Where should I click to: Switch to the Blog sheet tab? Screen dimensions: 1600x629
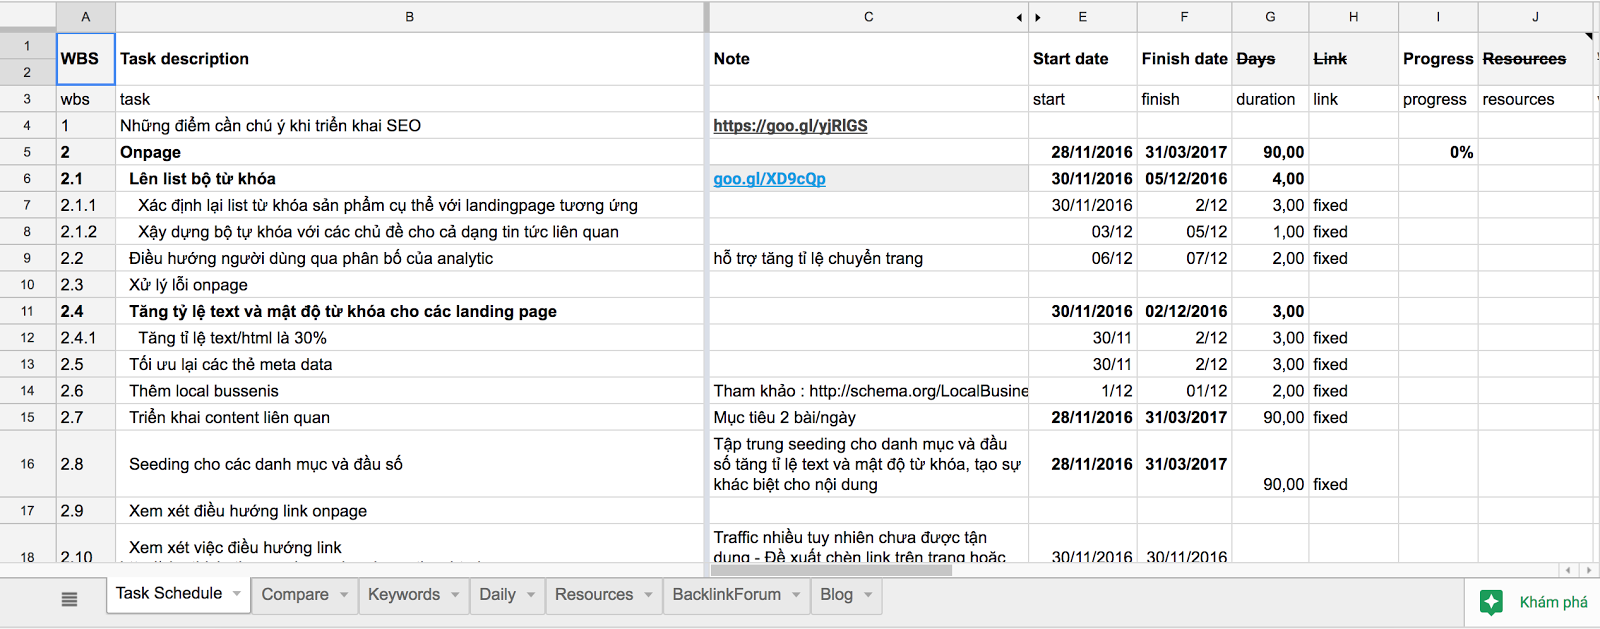pyautogui.click(x=836, y=594)
